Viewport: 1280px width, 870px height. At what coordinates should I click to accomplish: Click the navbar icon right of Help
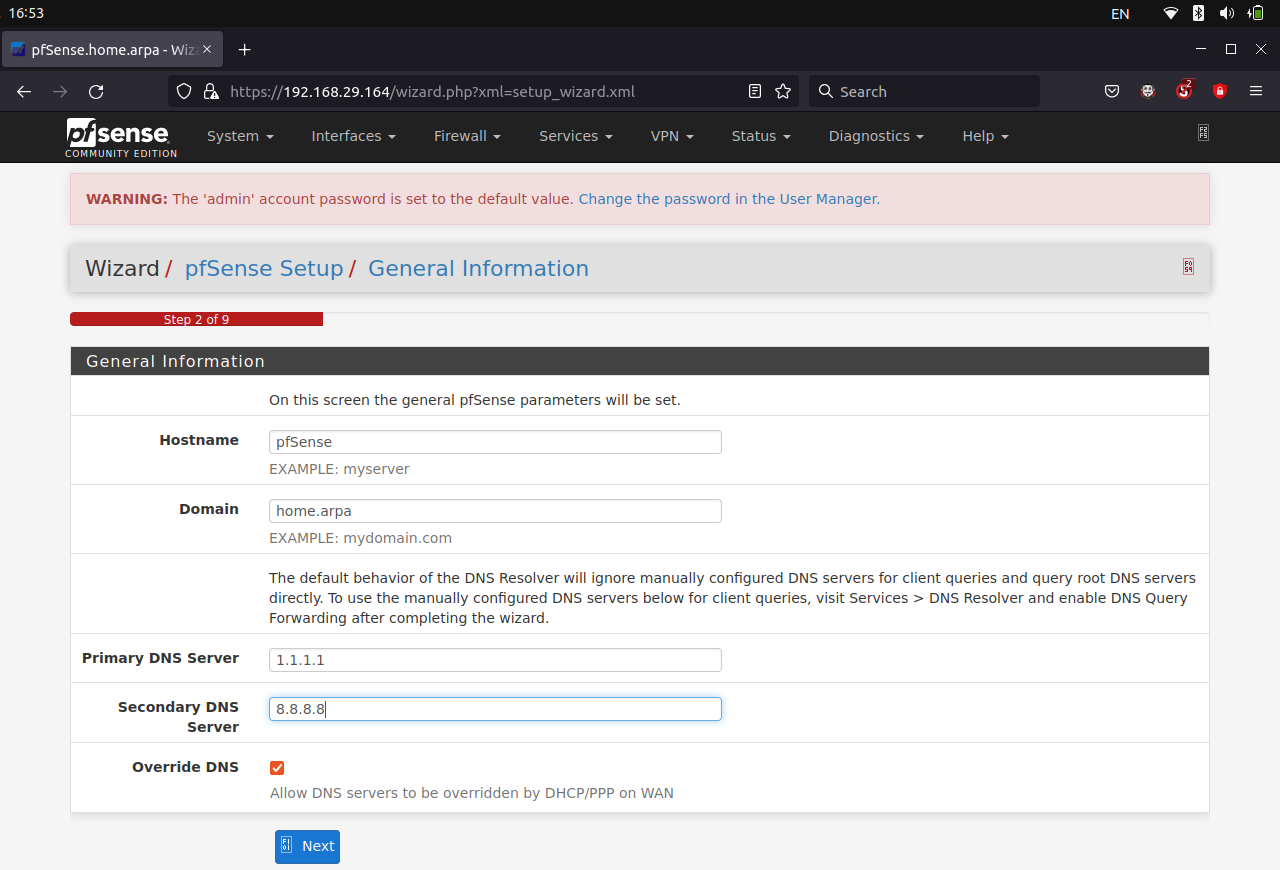1203,133
